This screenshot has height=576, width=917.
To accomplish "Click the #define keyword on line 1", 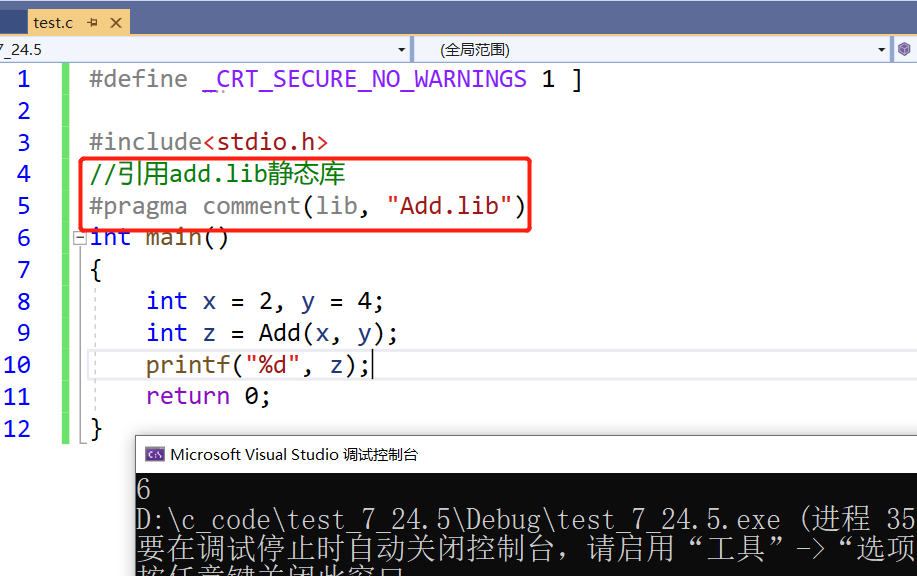I will pyautogui.click(x=138, y=79).
